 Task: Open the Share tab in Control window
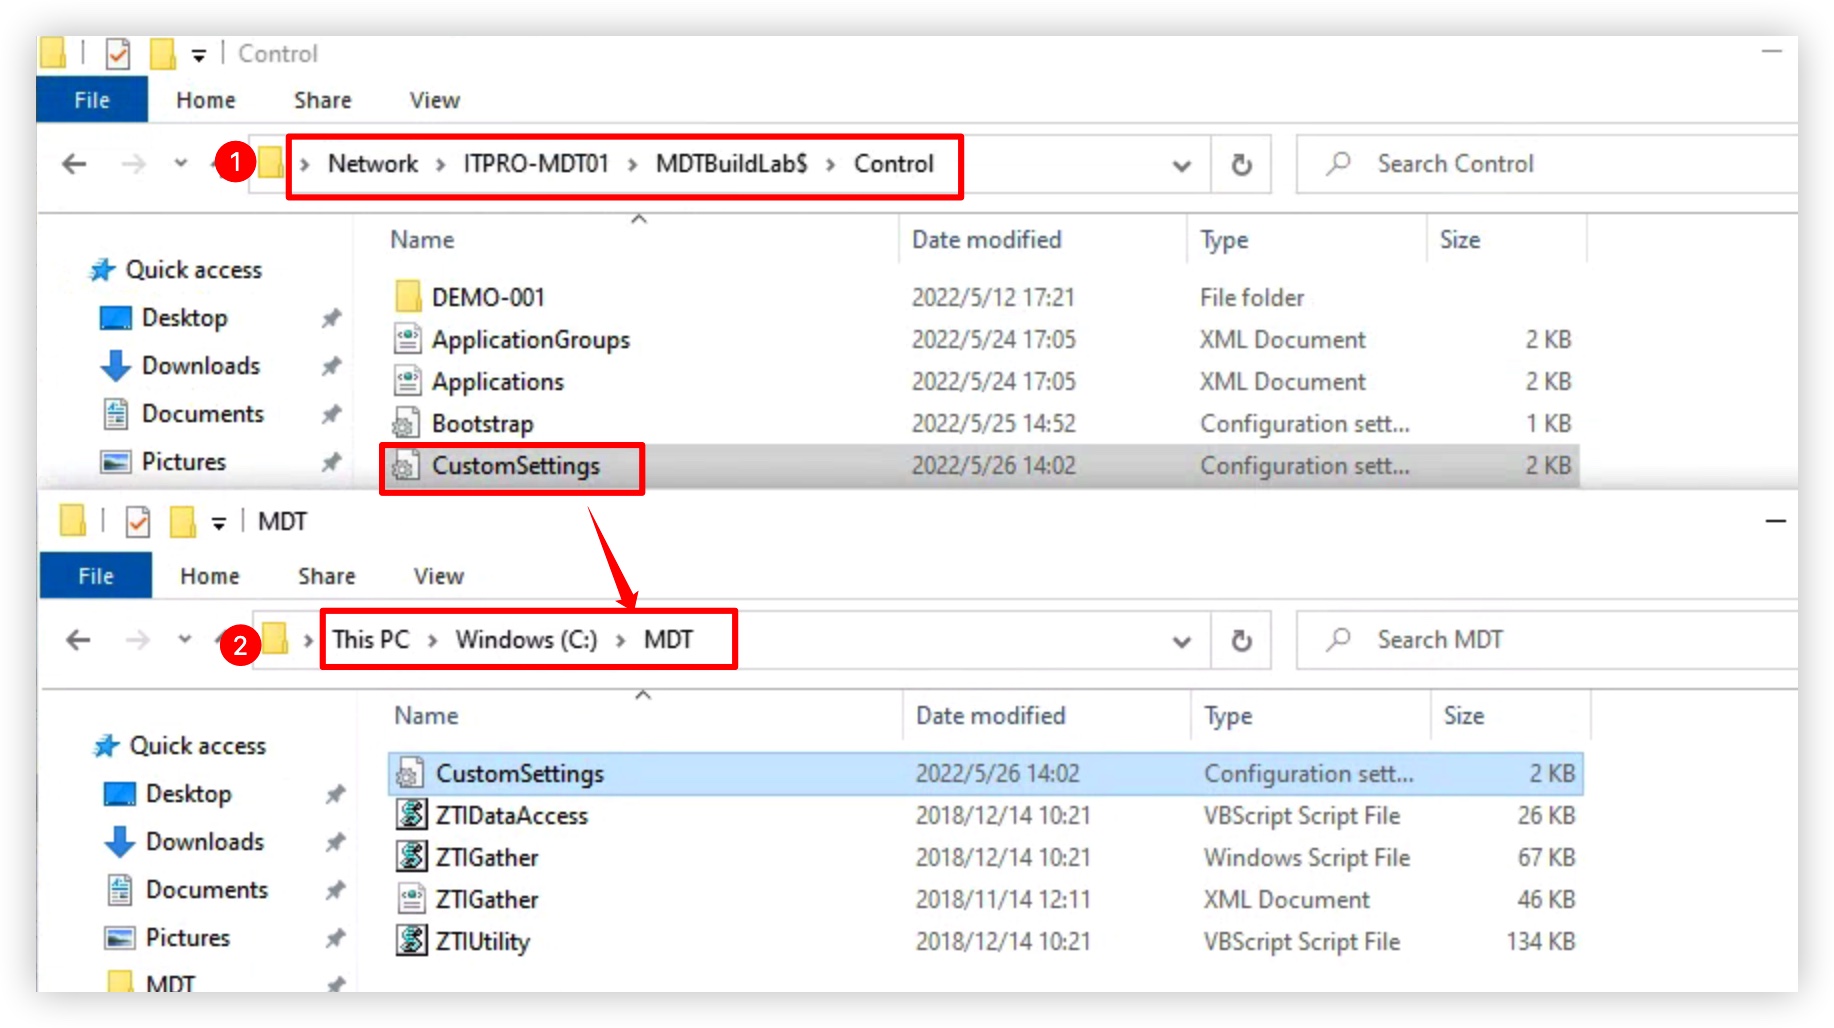(323, 100)
